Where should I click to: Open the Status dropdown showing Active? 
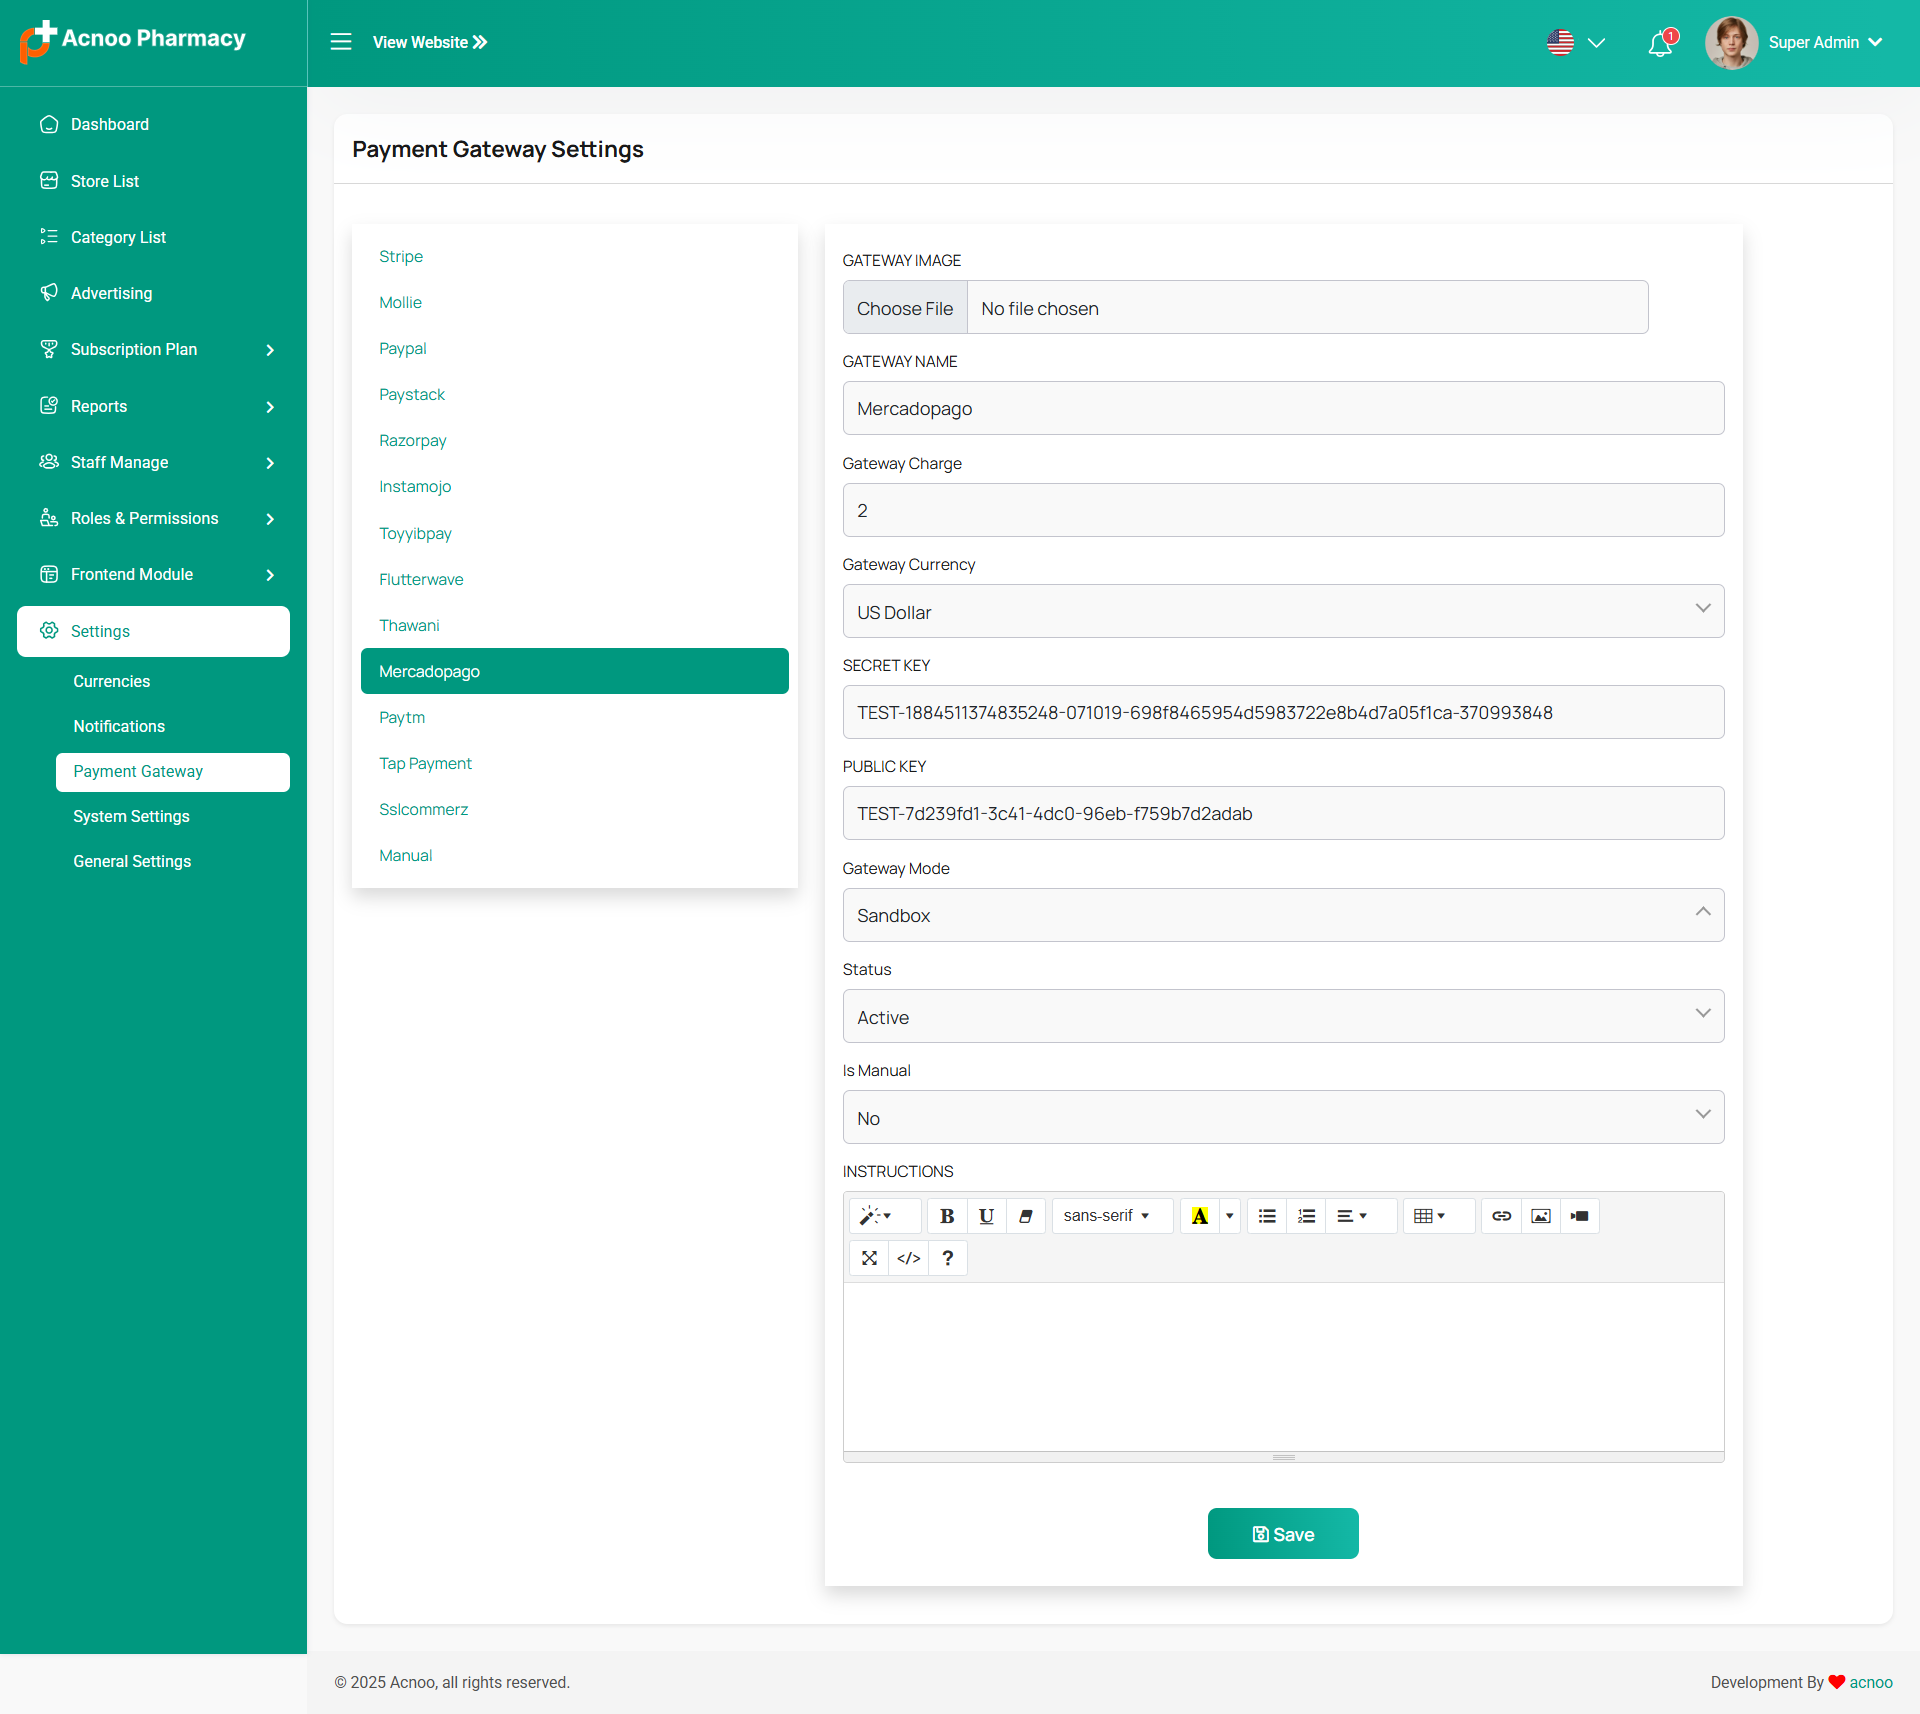click(x=1282, y=1016)
